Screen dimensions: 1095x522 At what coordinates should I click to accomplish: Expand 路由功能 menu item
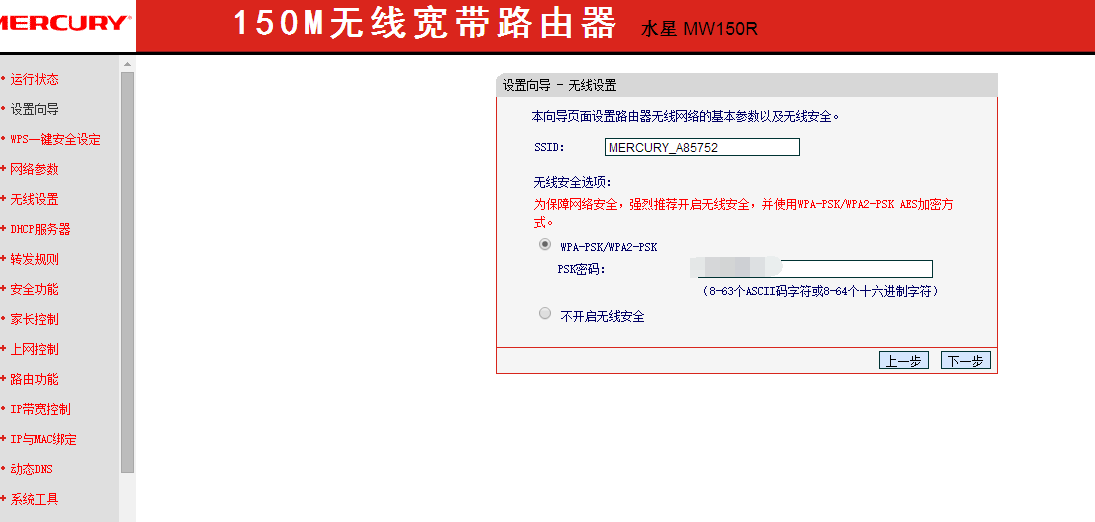pyautogui.click(x=34, y=380)
